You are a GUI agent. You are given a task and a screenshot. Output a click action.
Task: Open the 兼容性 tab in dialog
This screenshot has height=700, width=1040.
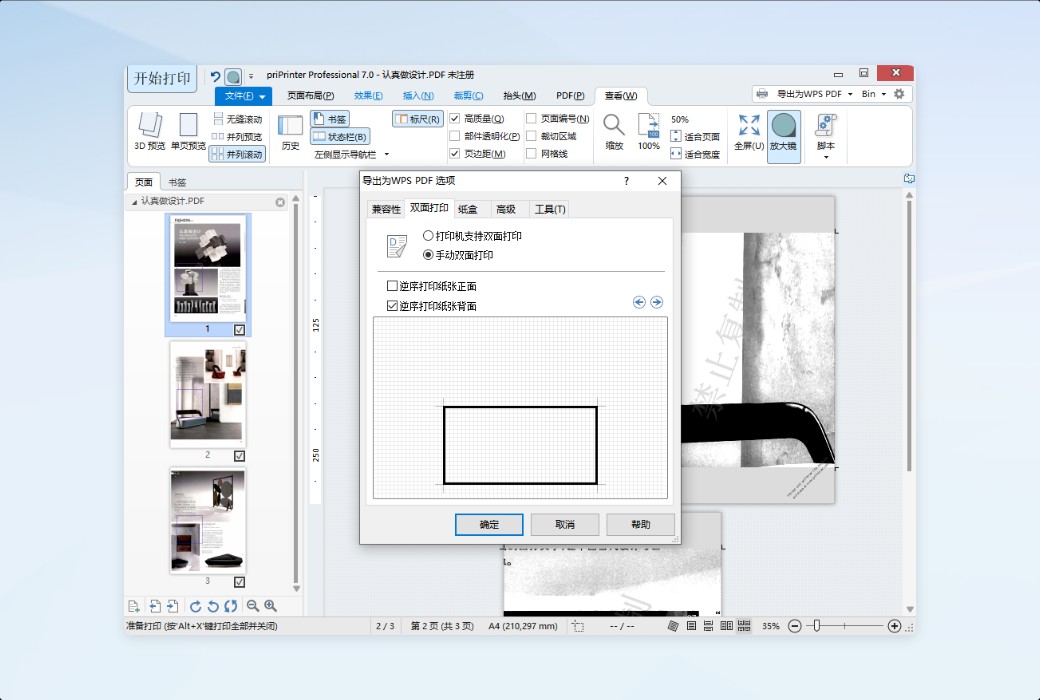click(386, 209)
